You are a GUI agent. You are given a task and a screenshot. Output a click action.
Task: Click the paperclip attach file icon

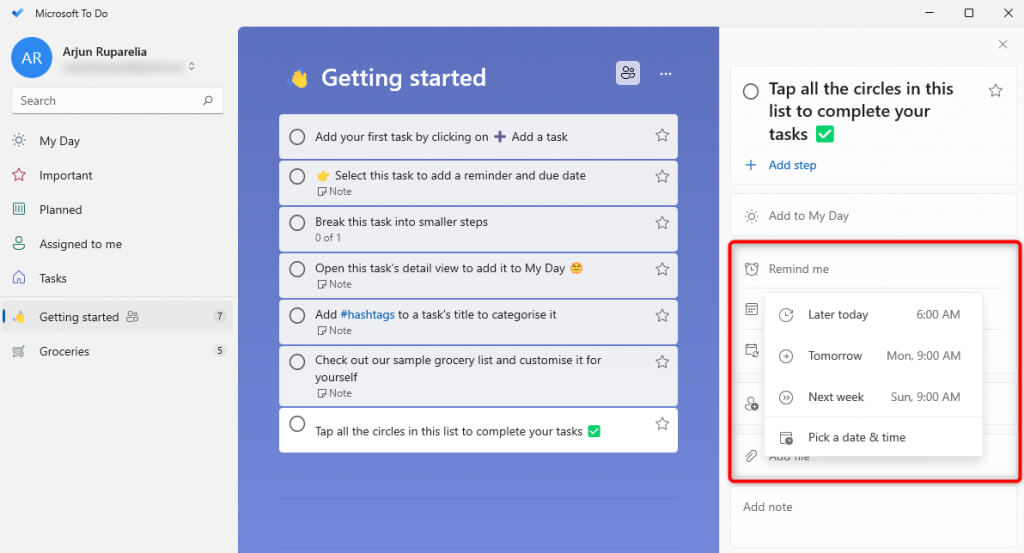(x=752, y=456)
